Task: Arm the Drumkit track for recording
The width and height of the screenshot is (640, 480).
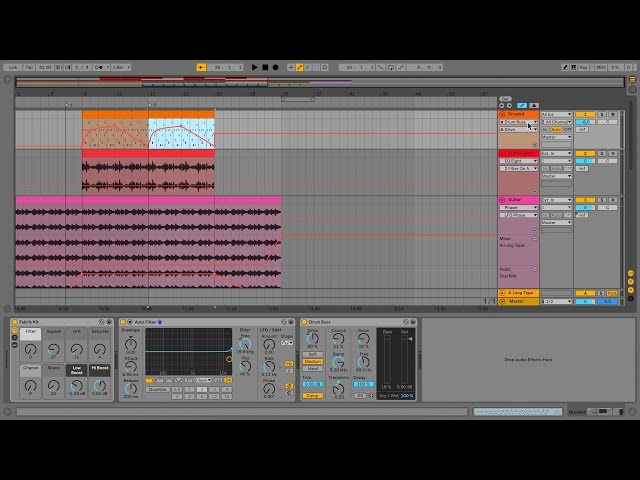Action: pyautogui.click(x=612, y=114)
